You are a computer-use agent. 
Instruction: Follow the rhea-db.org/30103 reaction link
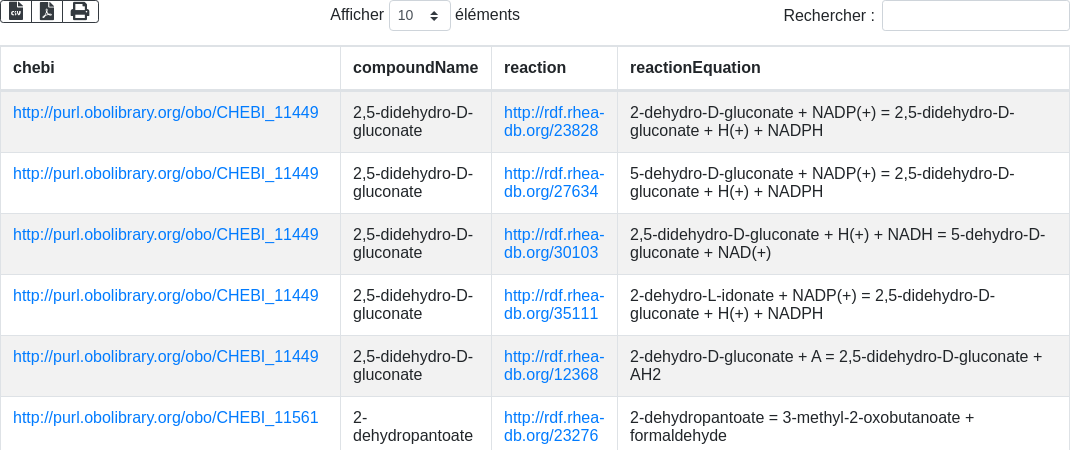coord(553,243)
